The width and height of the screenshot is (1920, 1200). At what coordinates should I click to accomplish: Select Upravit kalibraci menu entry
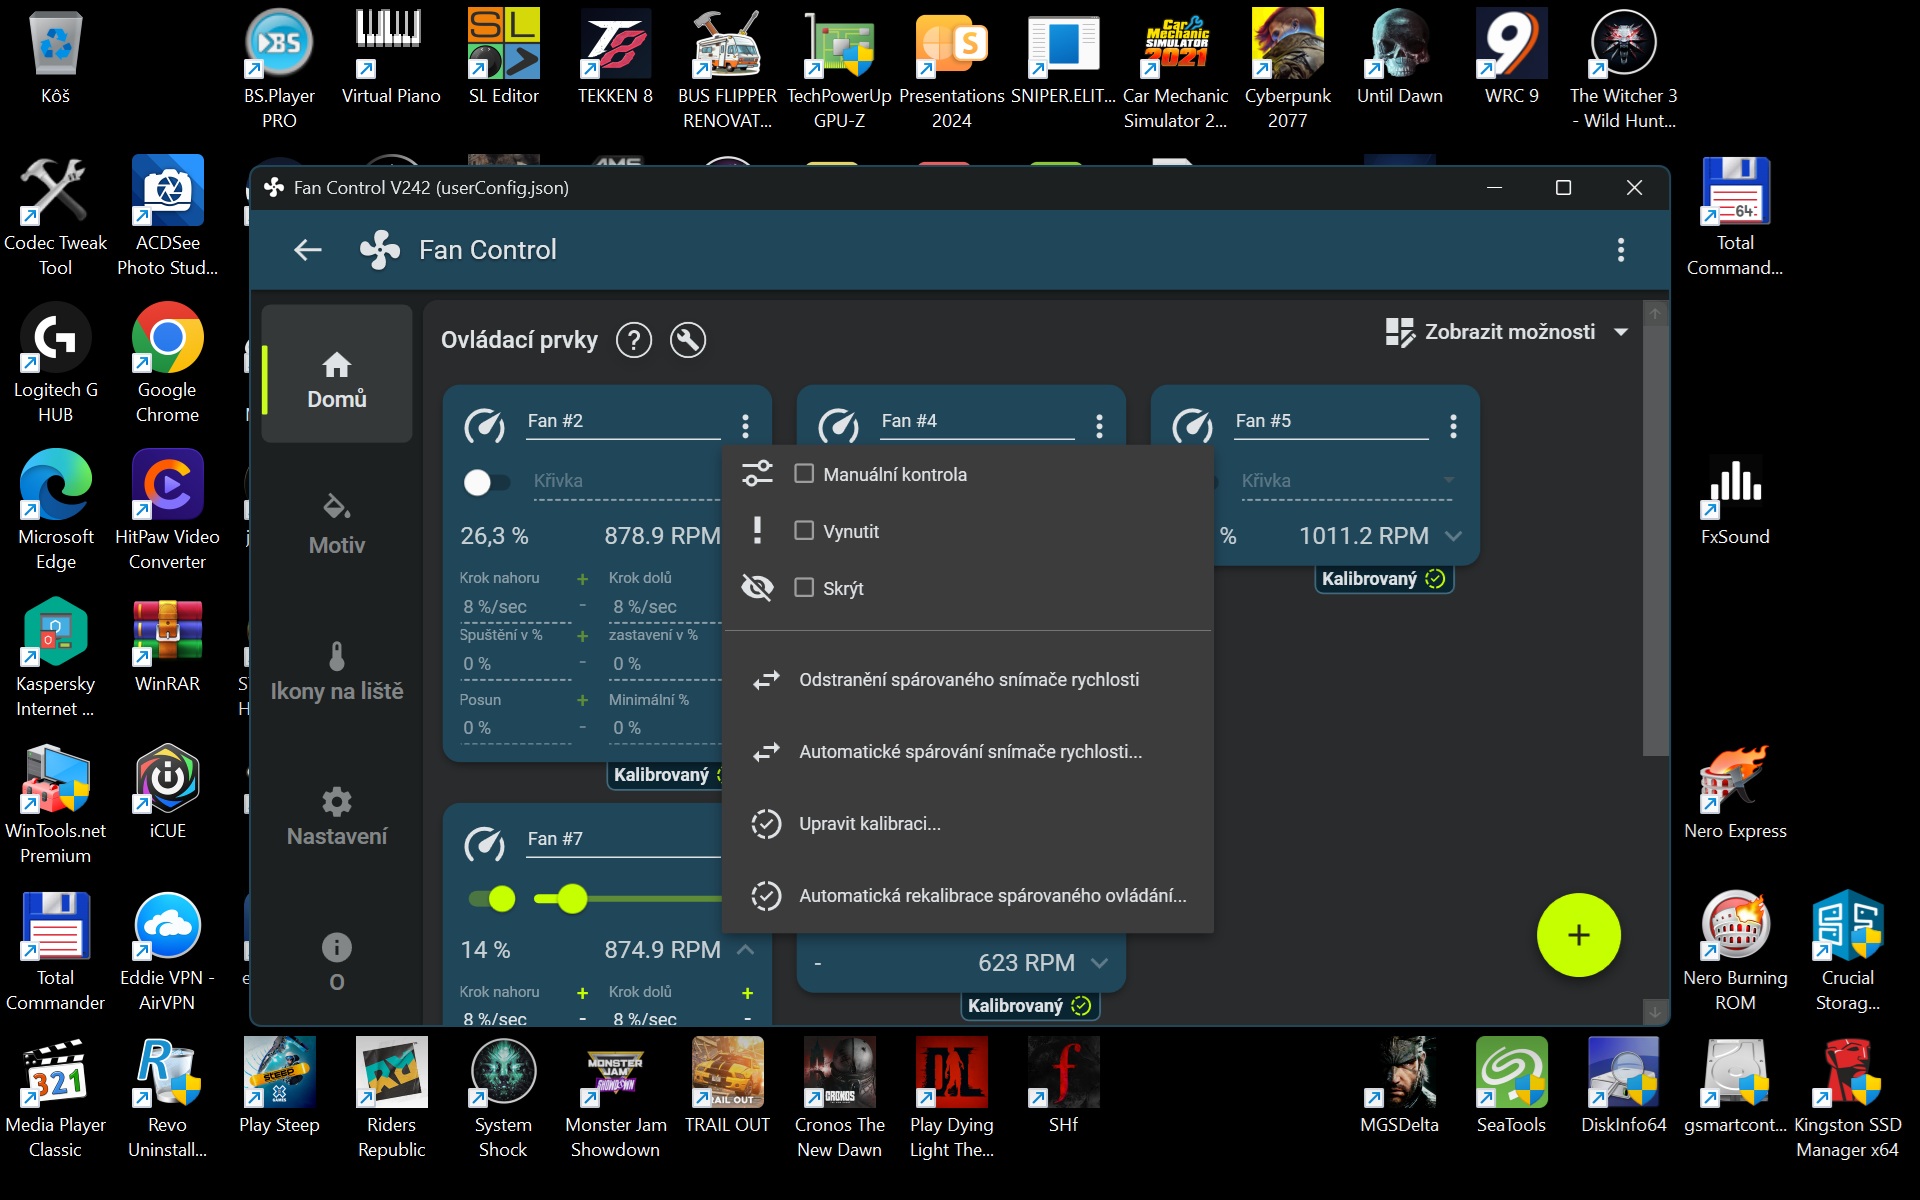869,824
